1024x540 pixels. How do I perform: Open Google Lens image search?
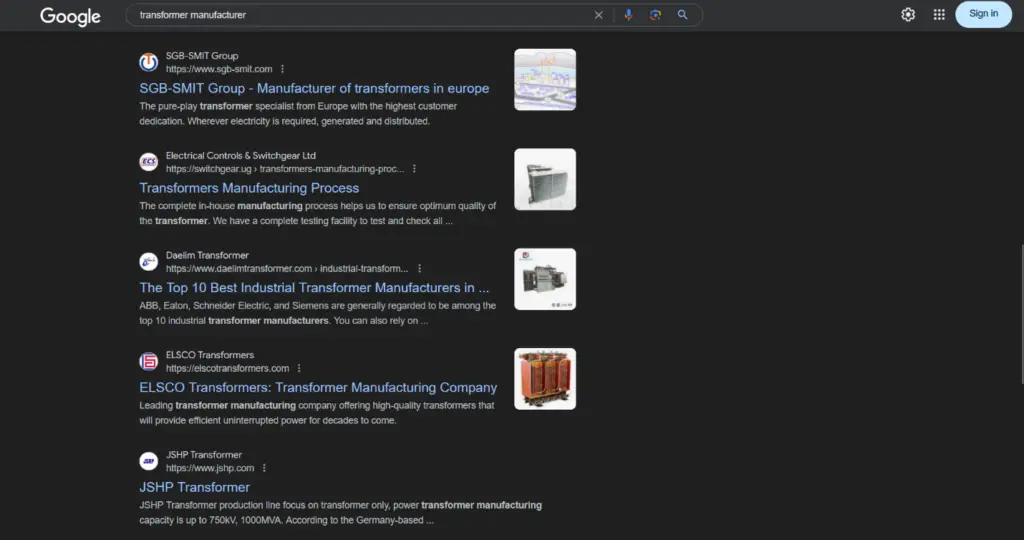coord(655,15)
